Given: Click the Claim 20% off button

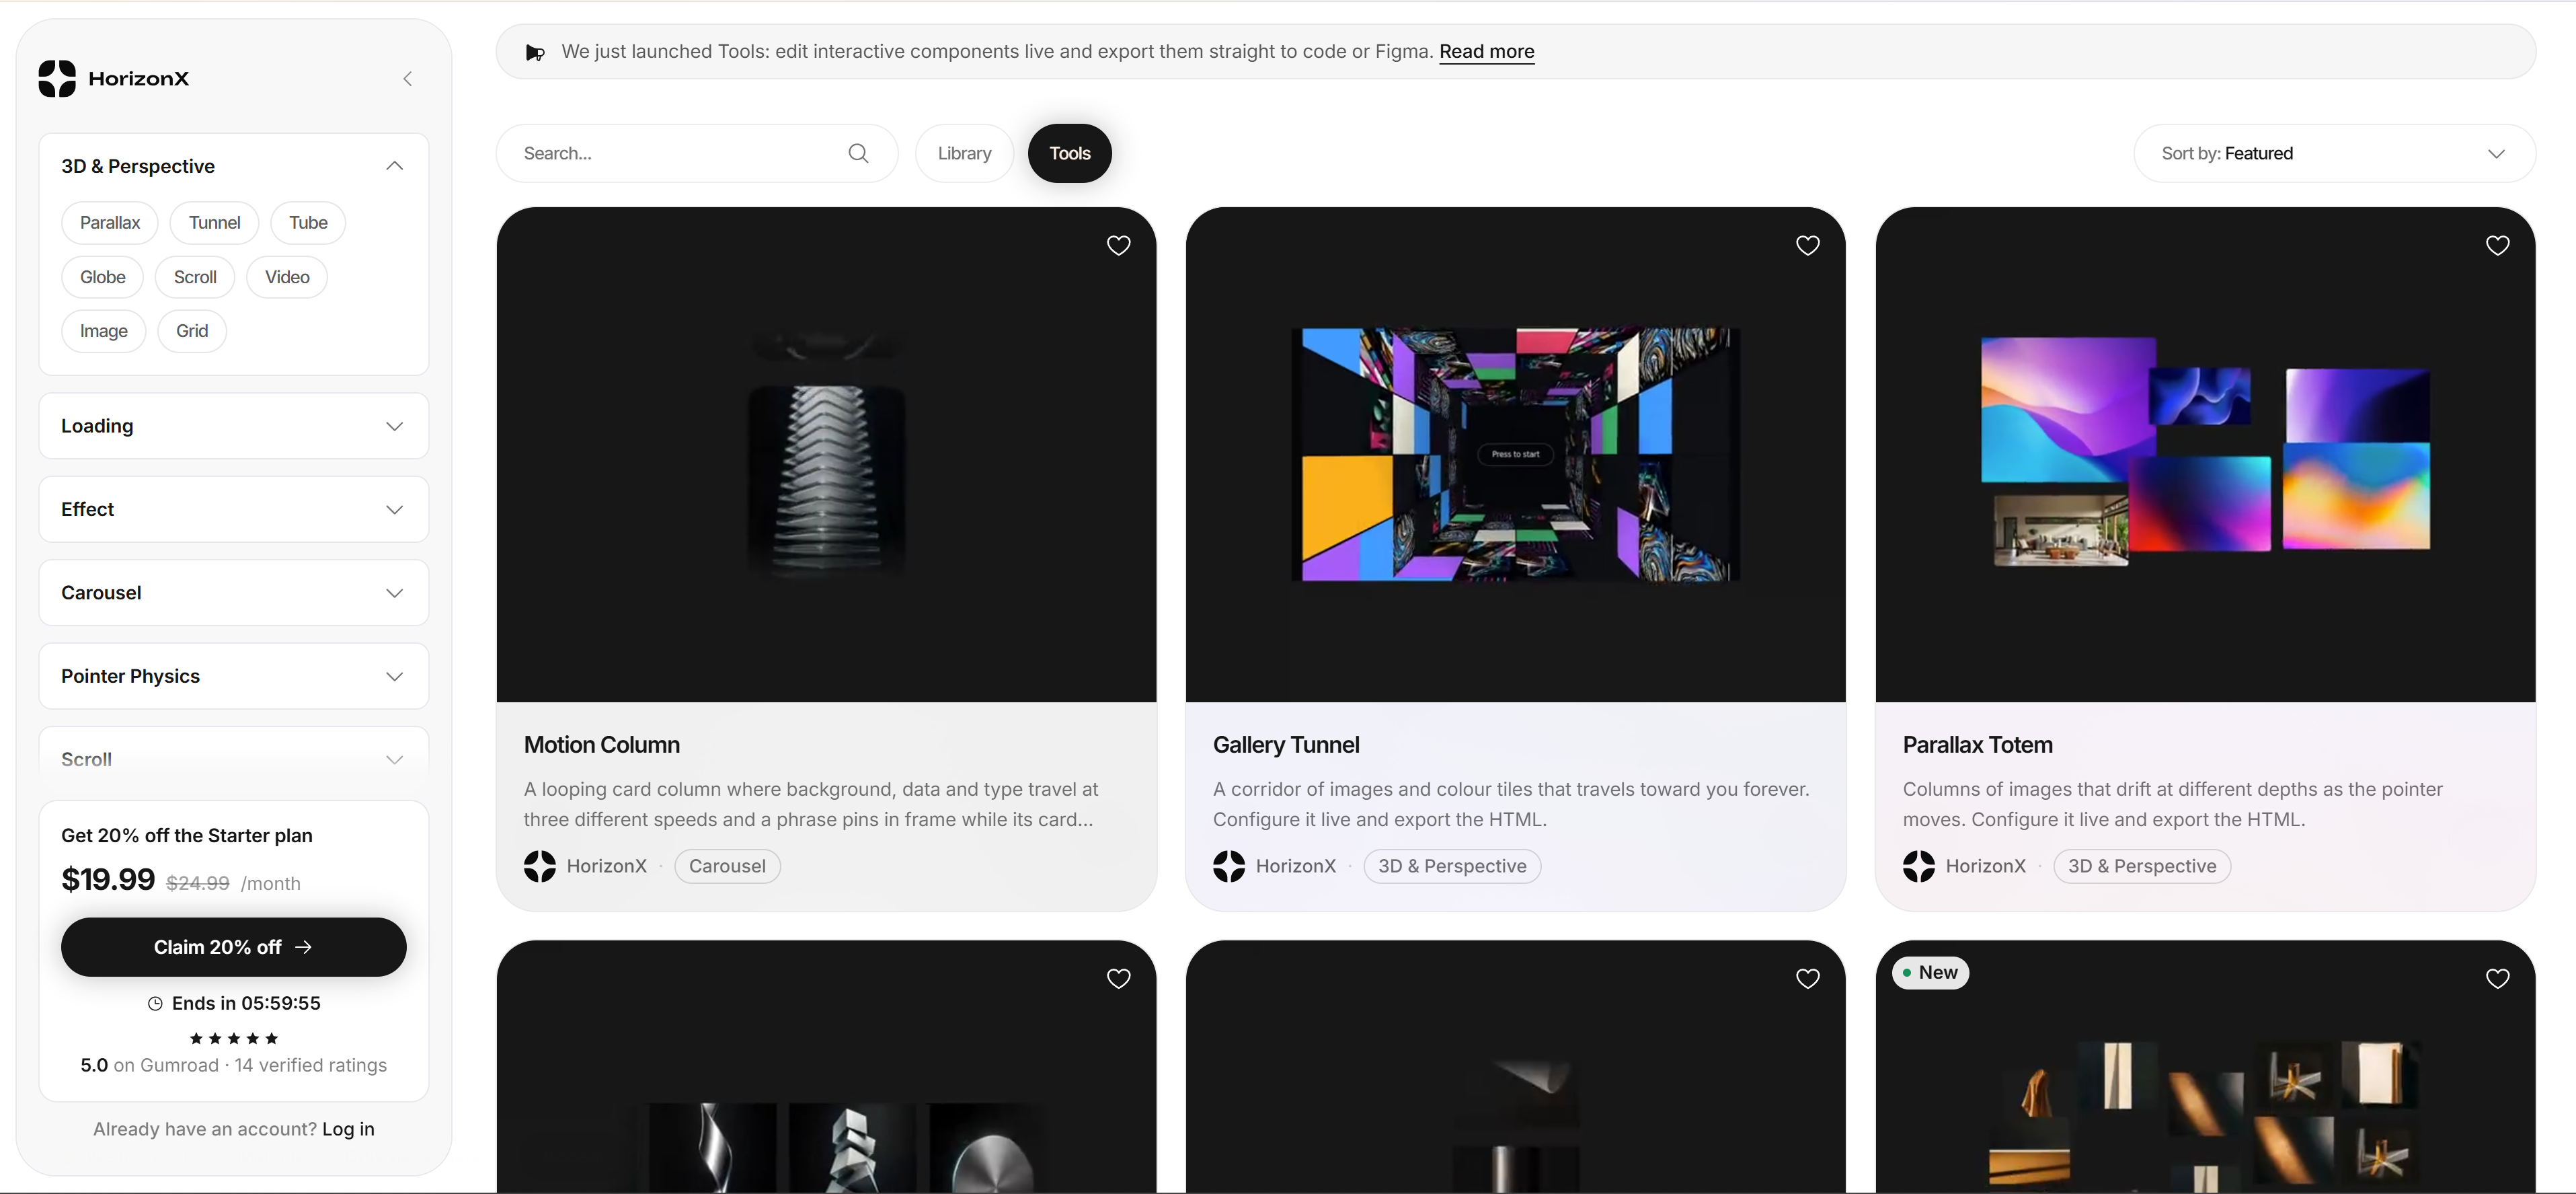Looking at the screenshot, I should tap(234, 947).
